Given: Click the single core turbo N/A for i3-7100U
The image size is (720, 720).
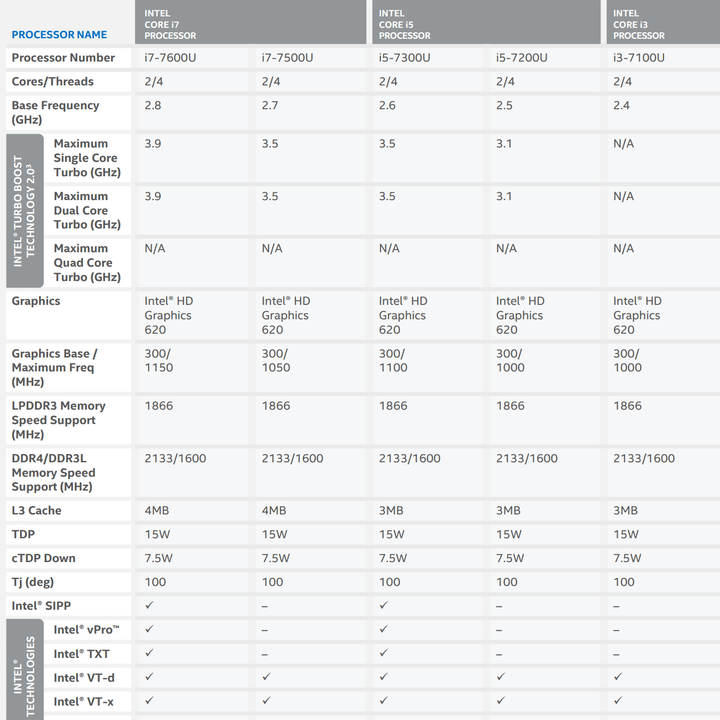Looking at the screenshot, I should 624,144.
